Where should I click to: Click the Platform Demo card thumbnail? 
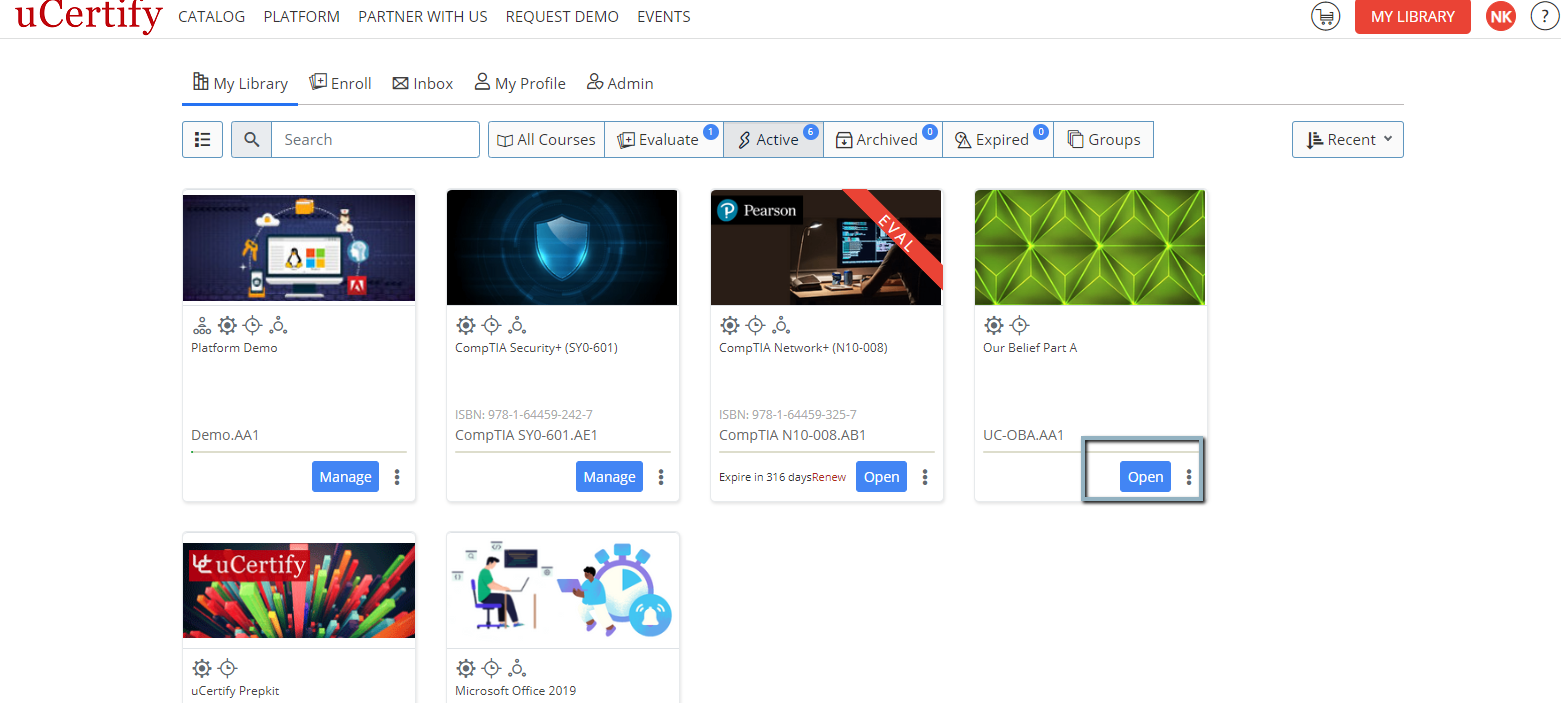(x=299, y=248)
